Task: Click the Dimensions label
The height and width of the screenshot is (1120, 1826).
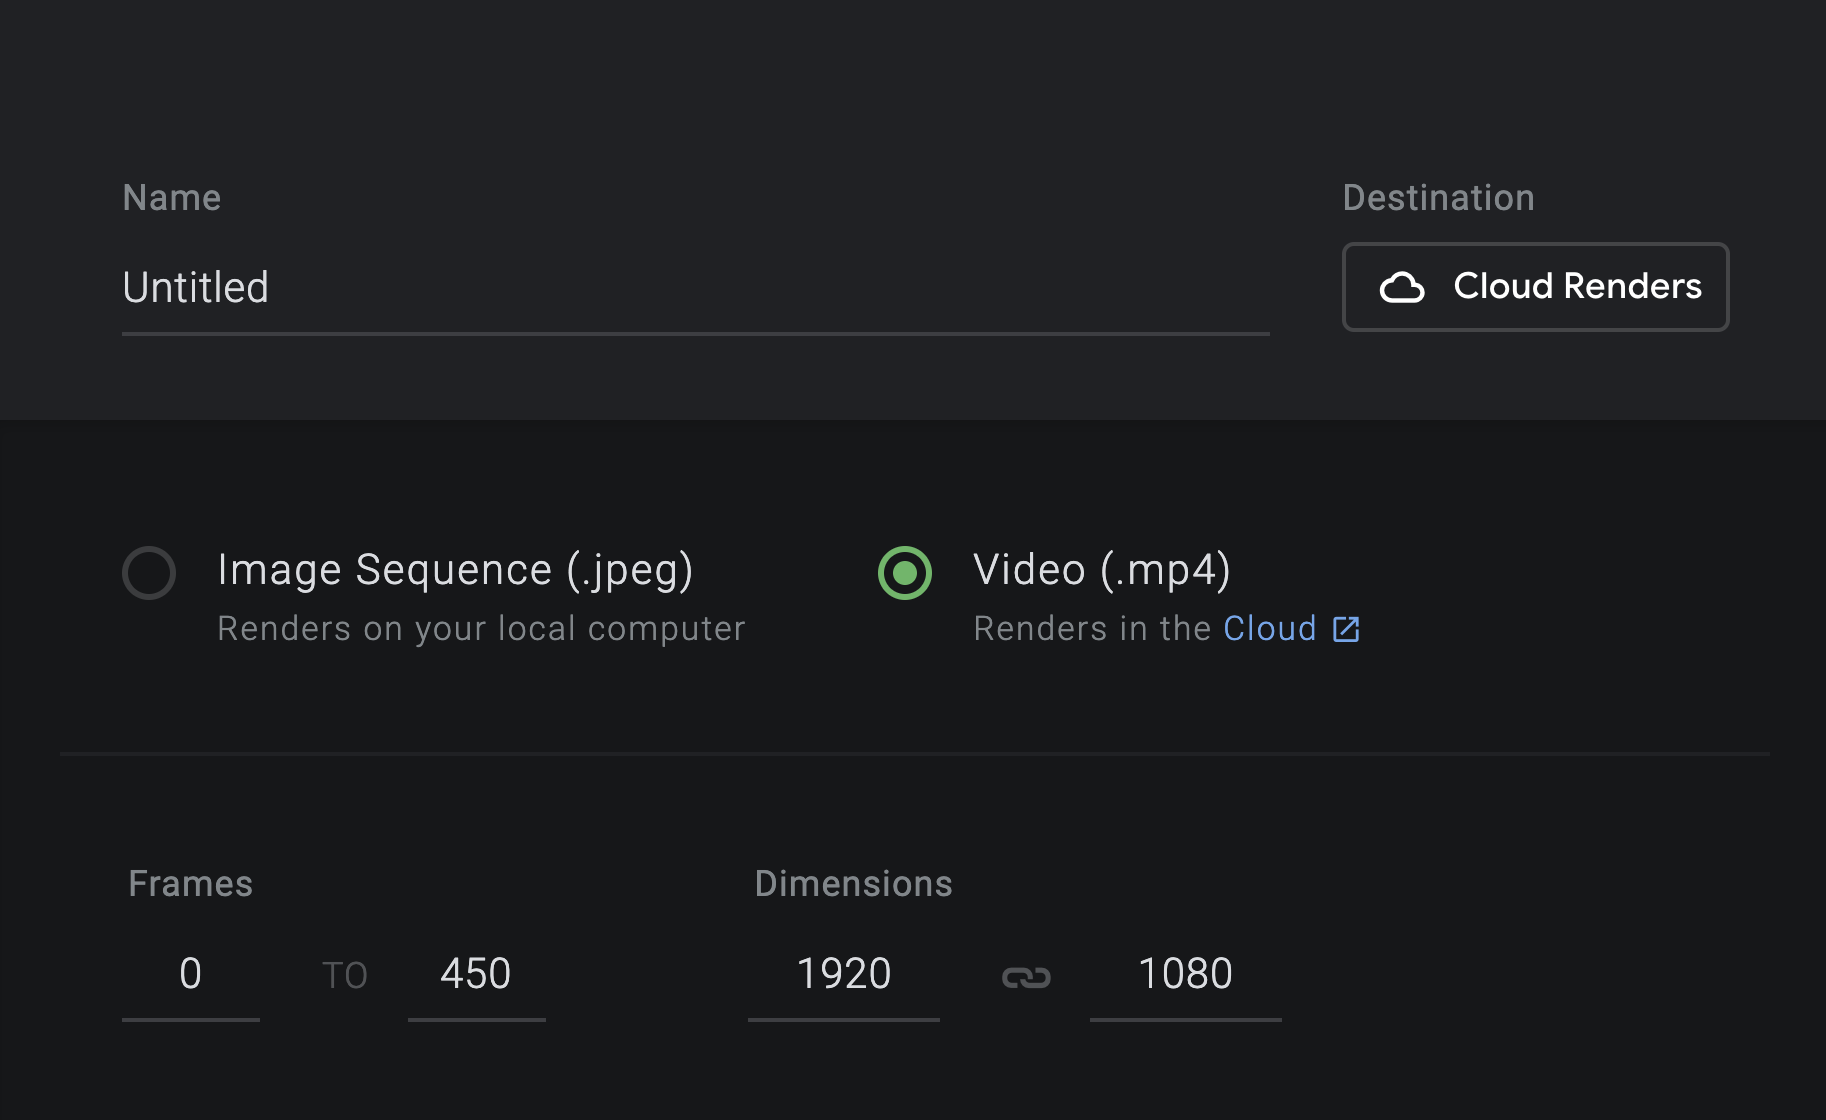Action: coord(853,884)
